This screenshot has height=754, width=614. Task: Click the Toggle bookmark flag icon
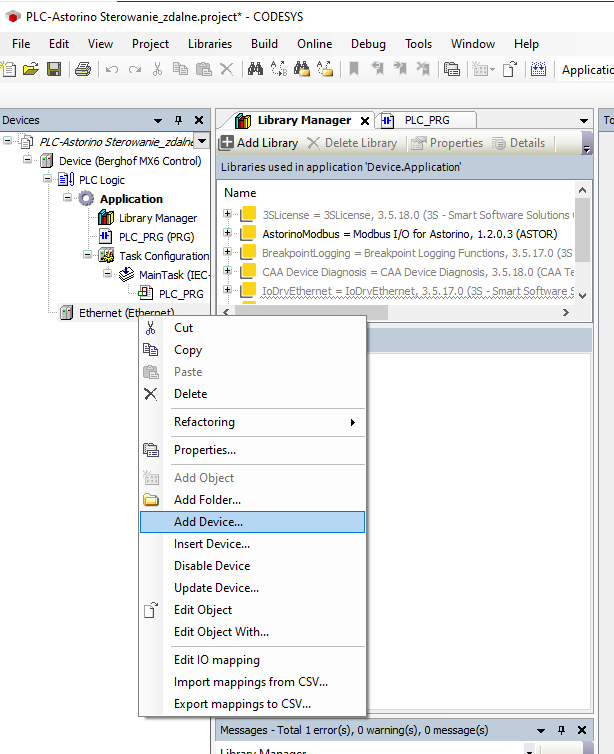[354, 70]
